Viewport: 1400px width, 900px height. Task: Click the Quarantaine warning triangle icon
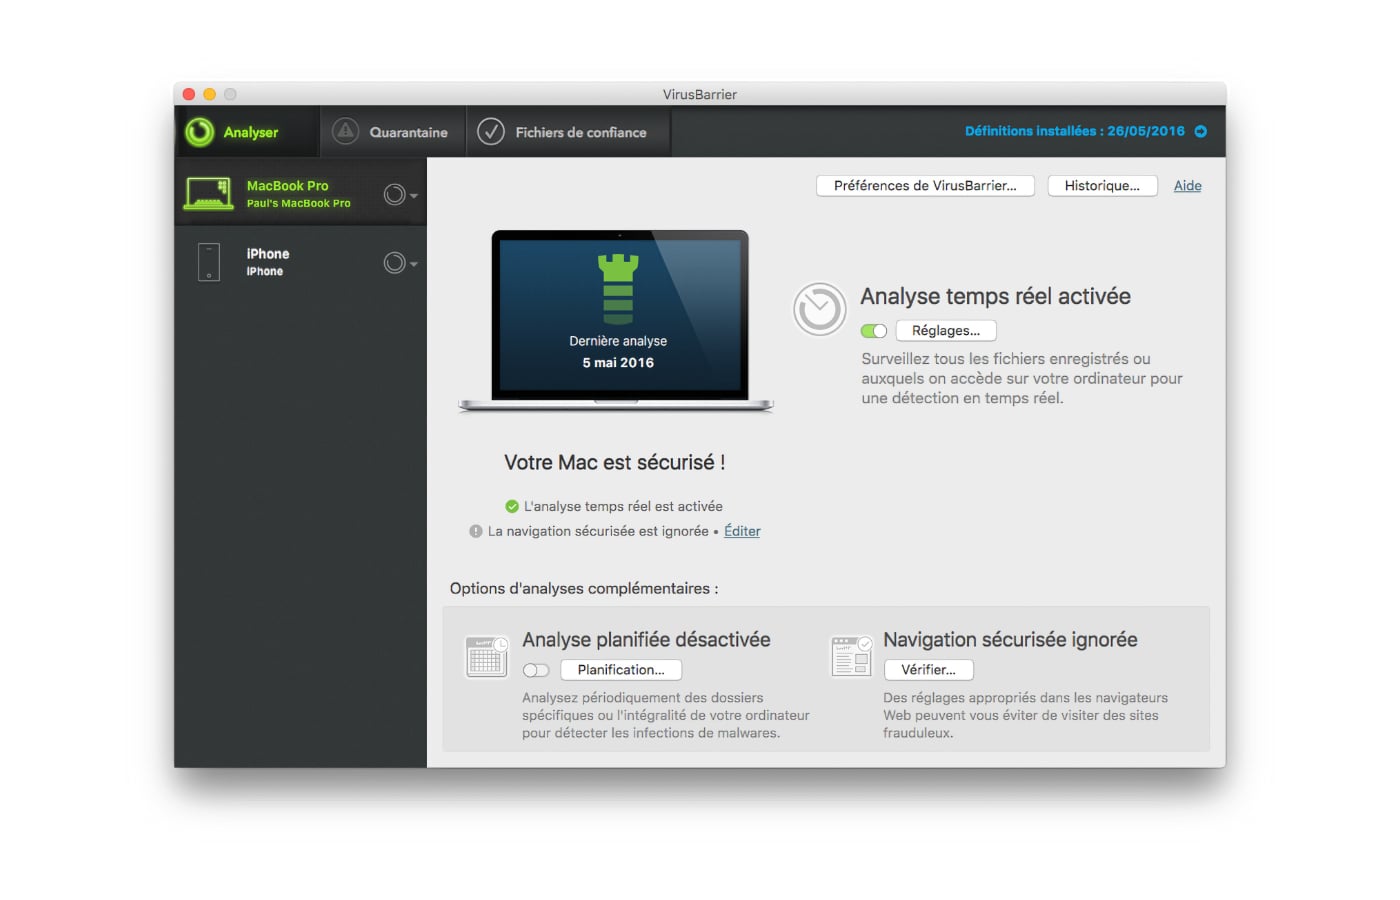(x=345, y=131)
